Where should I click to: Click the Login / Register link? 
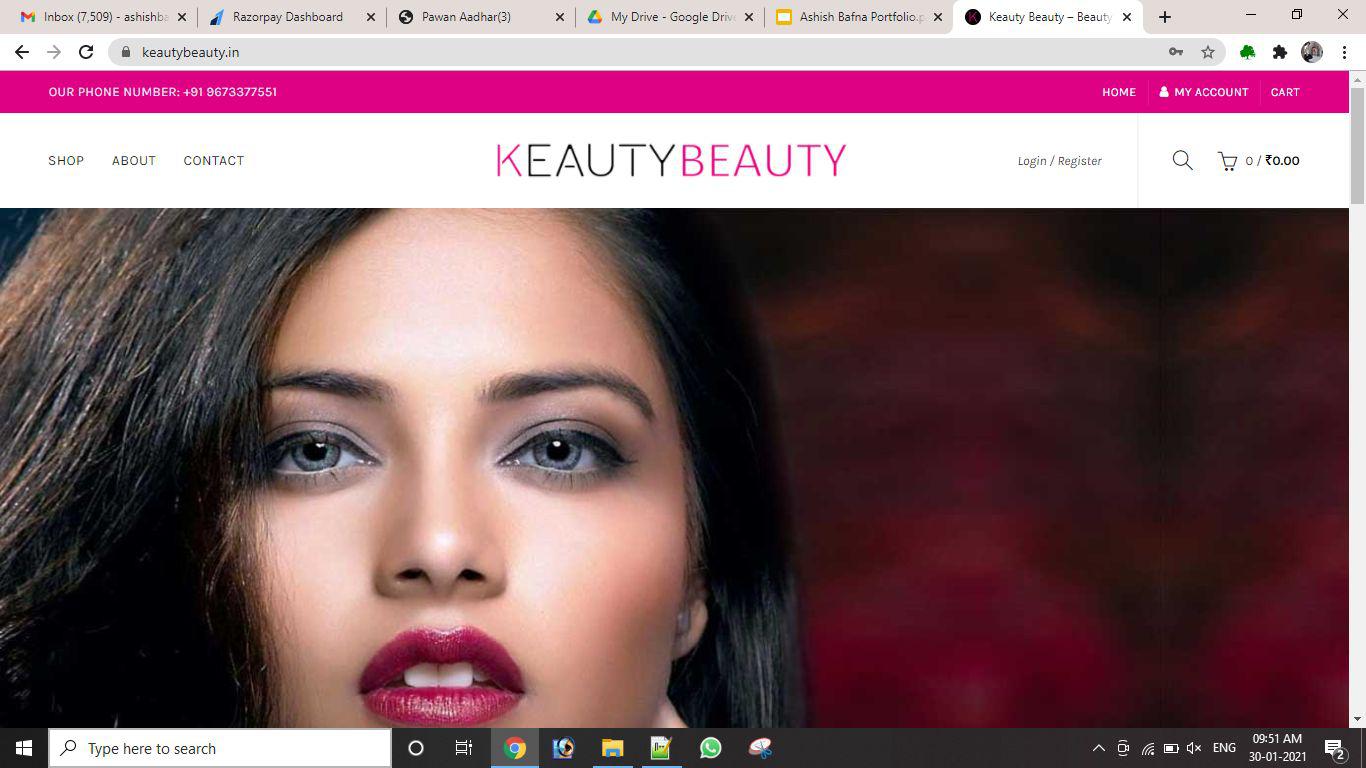1059,161
